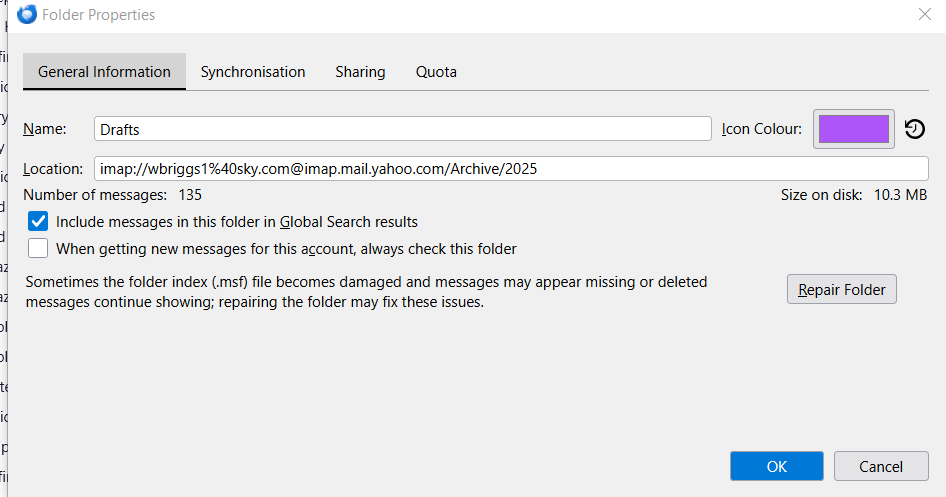Cancel the folder properties dialog
The height and width of the screenshot is (497, 946).
(881, 466)
